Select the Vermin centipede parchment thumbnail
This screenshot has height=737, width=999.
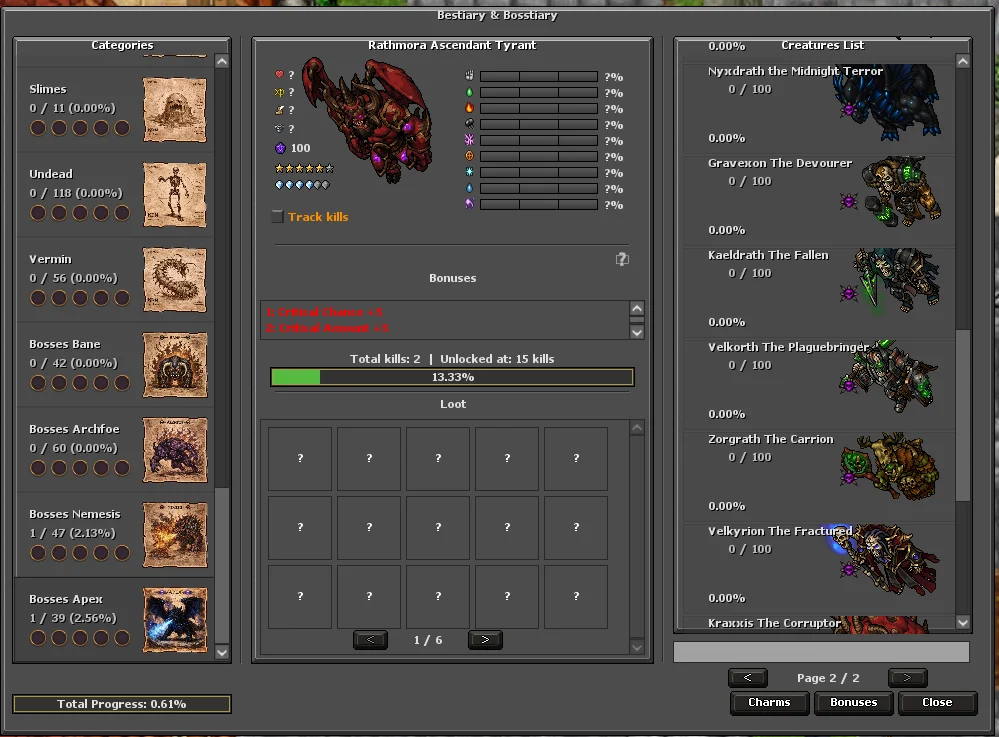pyautogui.click(x=175, y=280)
